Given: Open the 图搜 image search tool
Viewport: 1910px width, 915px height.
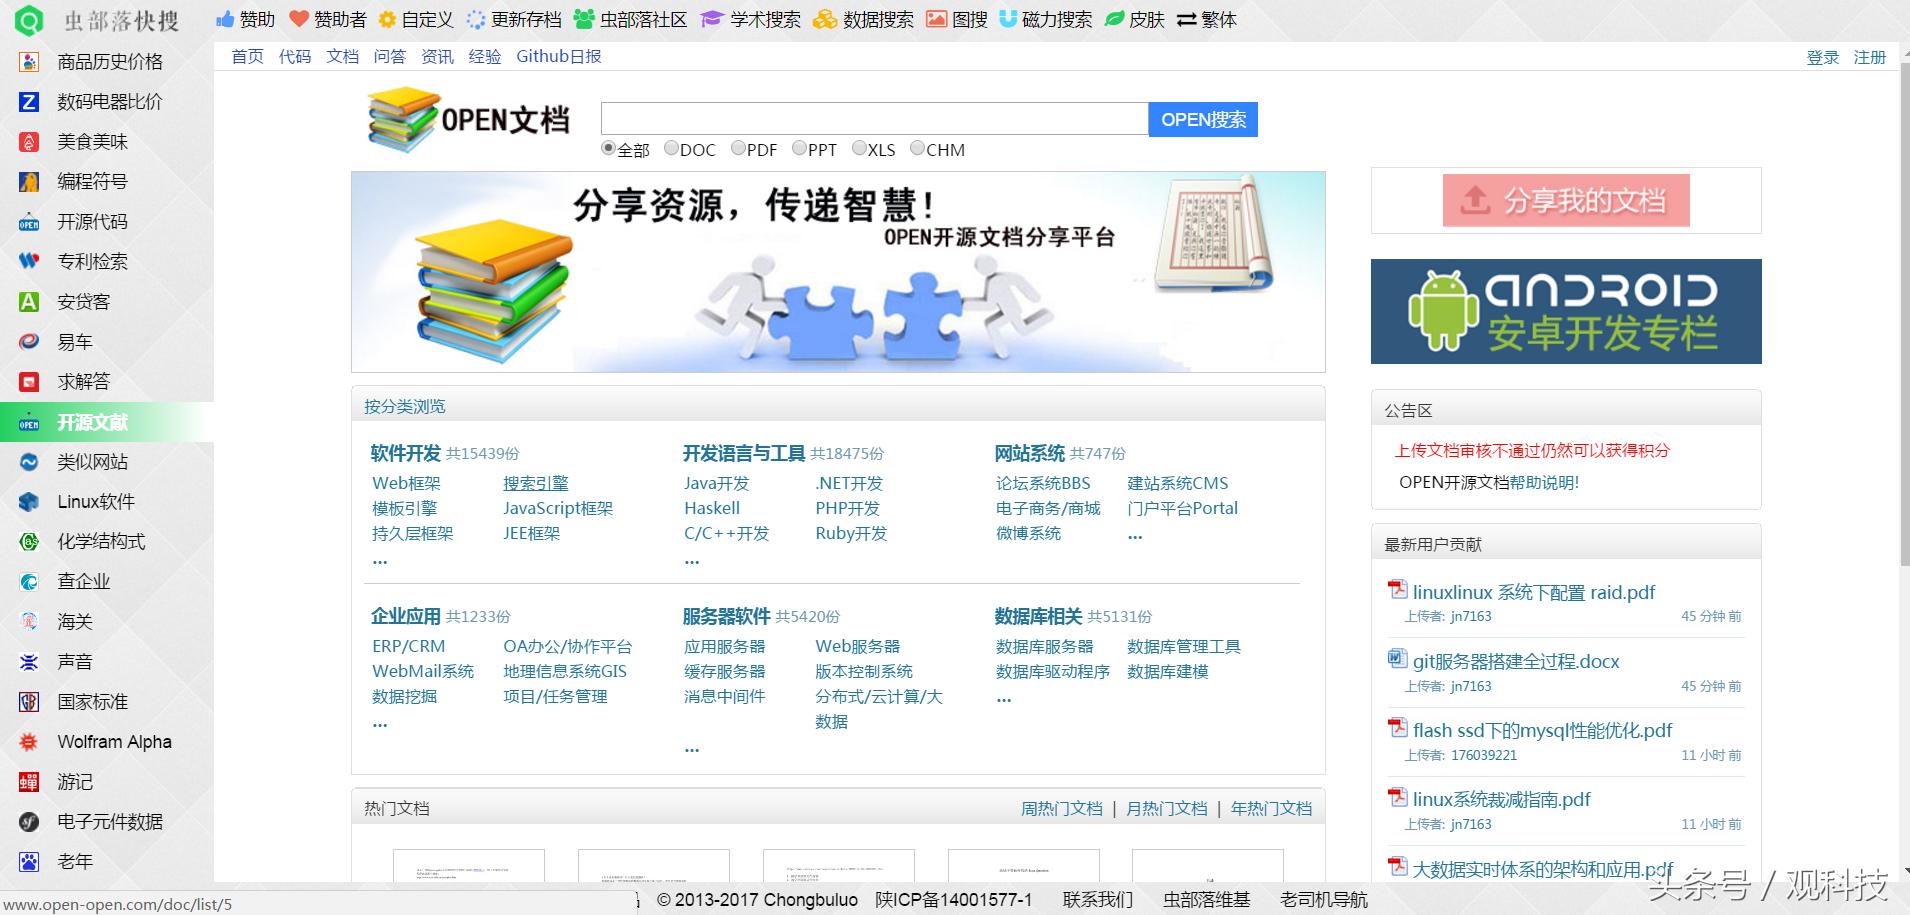Looking at the screenshot, I should click(966, 18).
